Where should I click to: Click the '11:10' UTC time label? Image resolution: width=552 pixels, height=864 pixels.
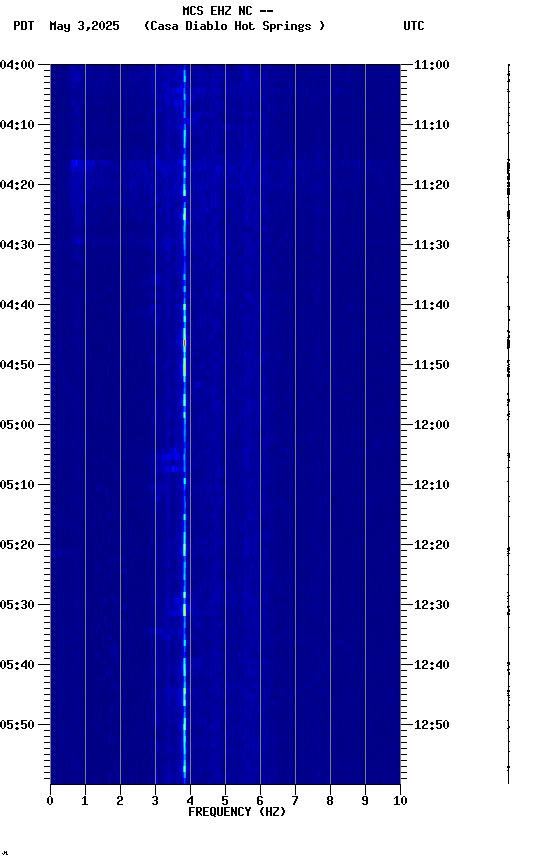point(431,125)
